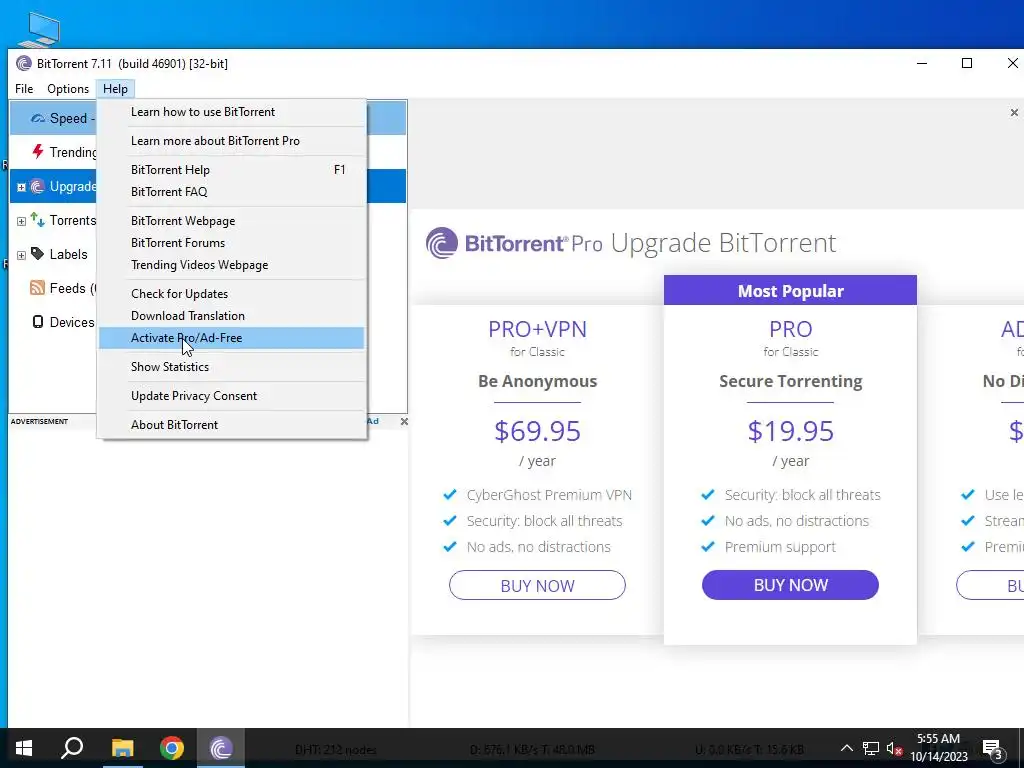Screen dimensions: 1024x768
Task: Expand the Labels tree node
Action: click(x=21, y=255)
